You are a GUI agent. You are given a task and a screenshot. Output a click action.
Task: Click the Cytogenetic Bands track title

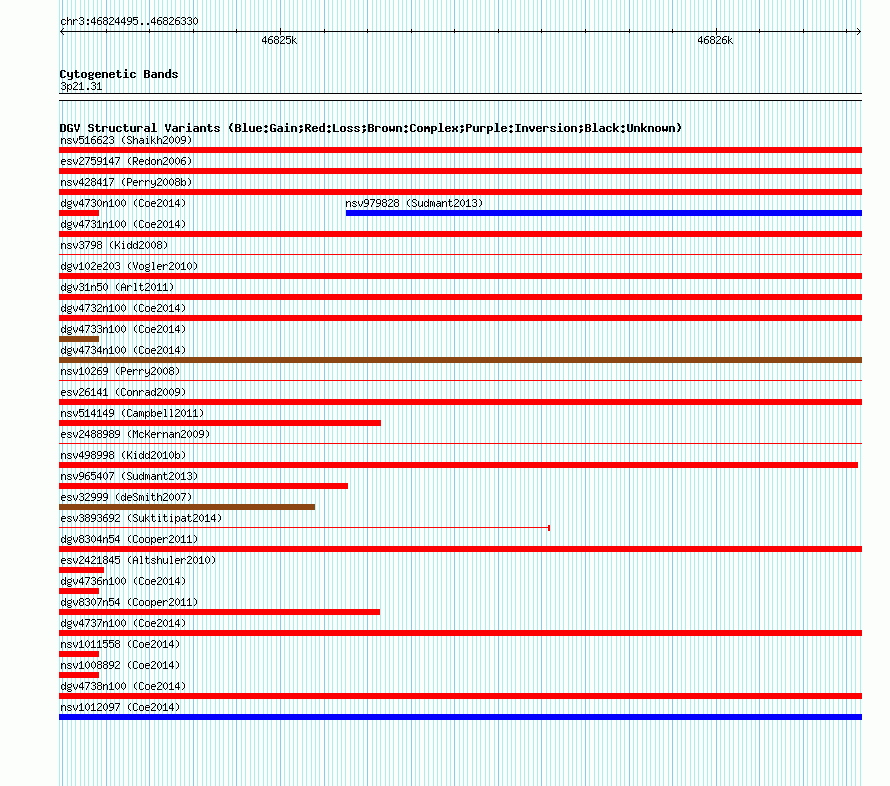pos(119,74)
